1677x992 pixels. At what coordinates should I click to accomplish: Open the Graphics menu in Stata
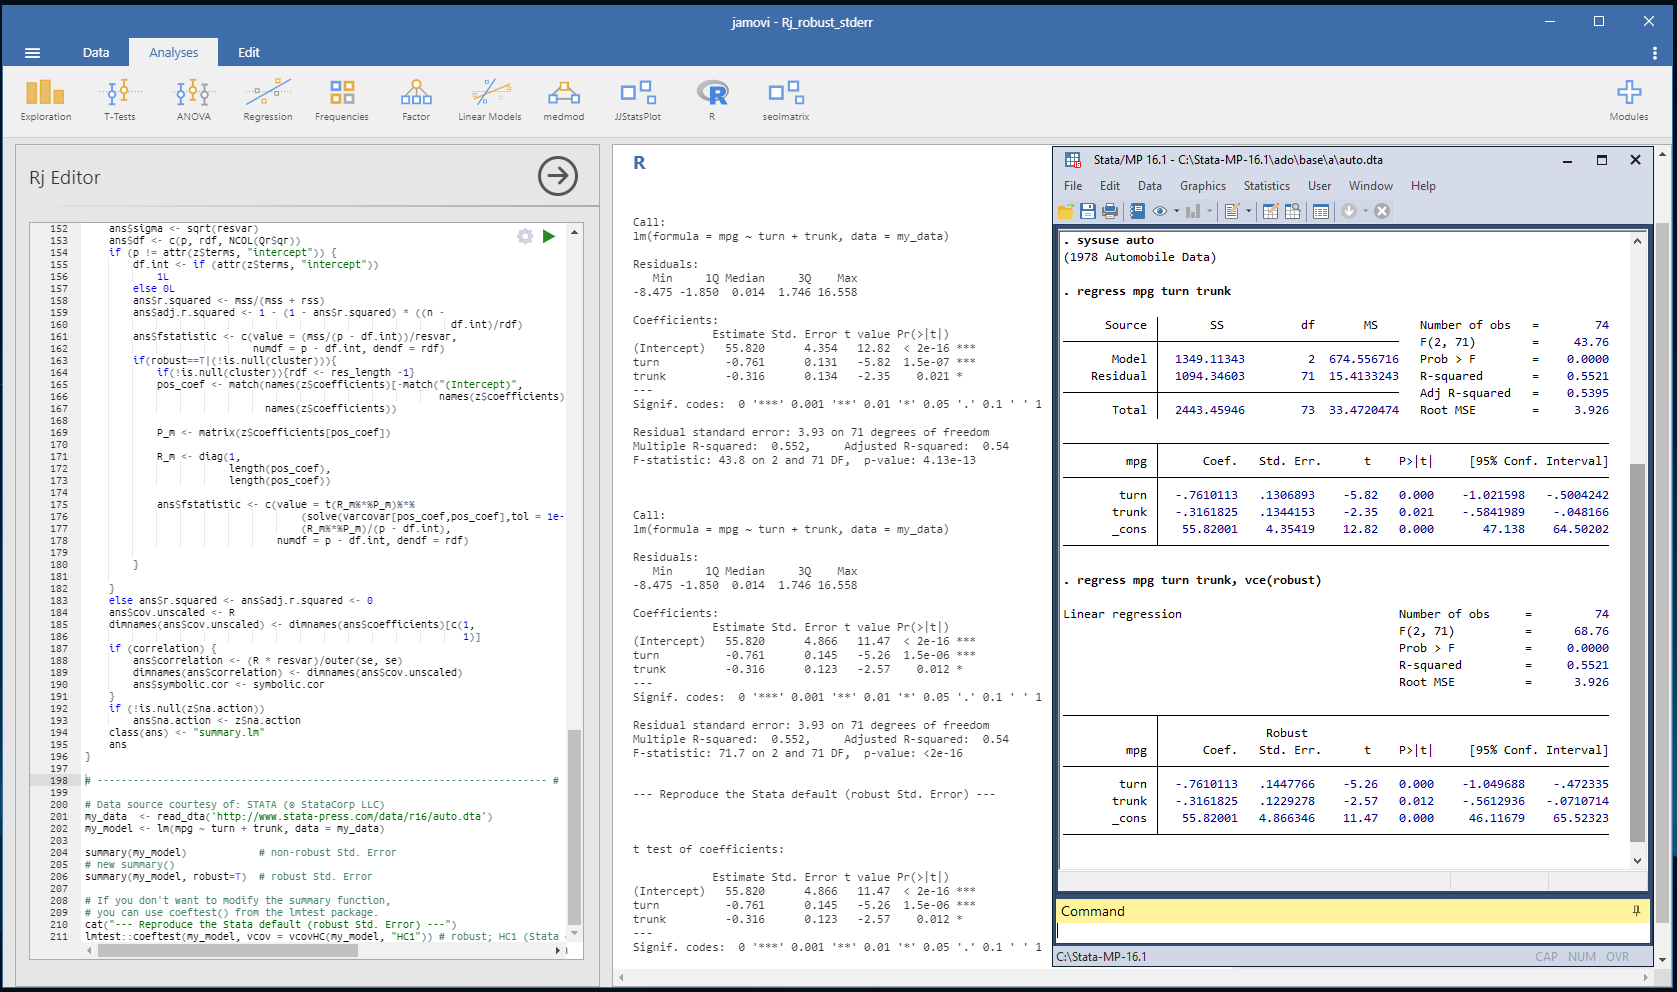pyautogui.click(x=1202, y=186)
